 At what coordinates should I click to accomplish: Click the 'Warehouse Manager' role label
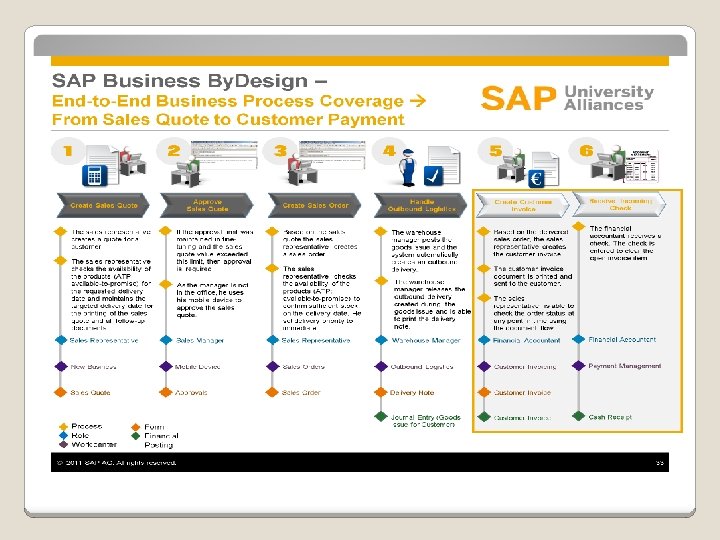point(426,340)
